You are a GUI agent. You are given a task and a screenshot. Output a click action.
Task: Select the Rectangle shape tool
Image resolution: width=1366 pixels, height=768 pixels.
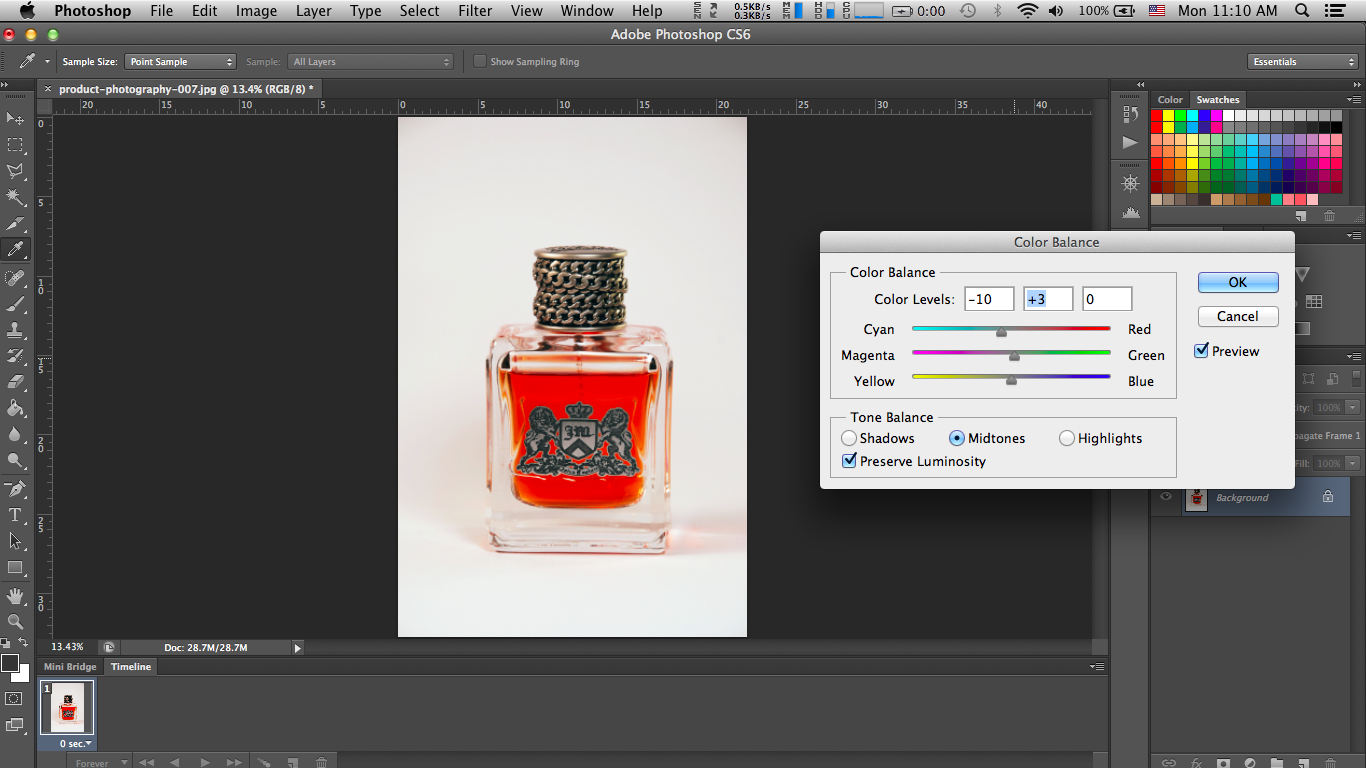15,567
